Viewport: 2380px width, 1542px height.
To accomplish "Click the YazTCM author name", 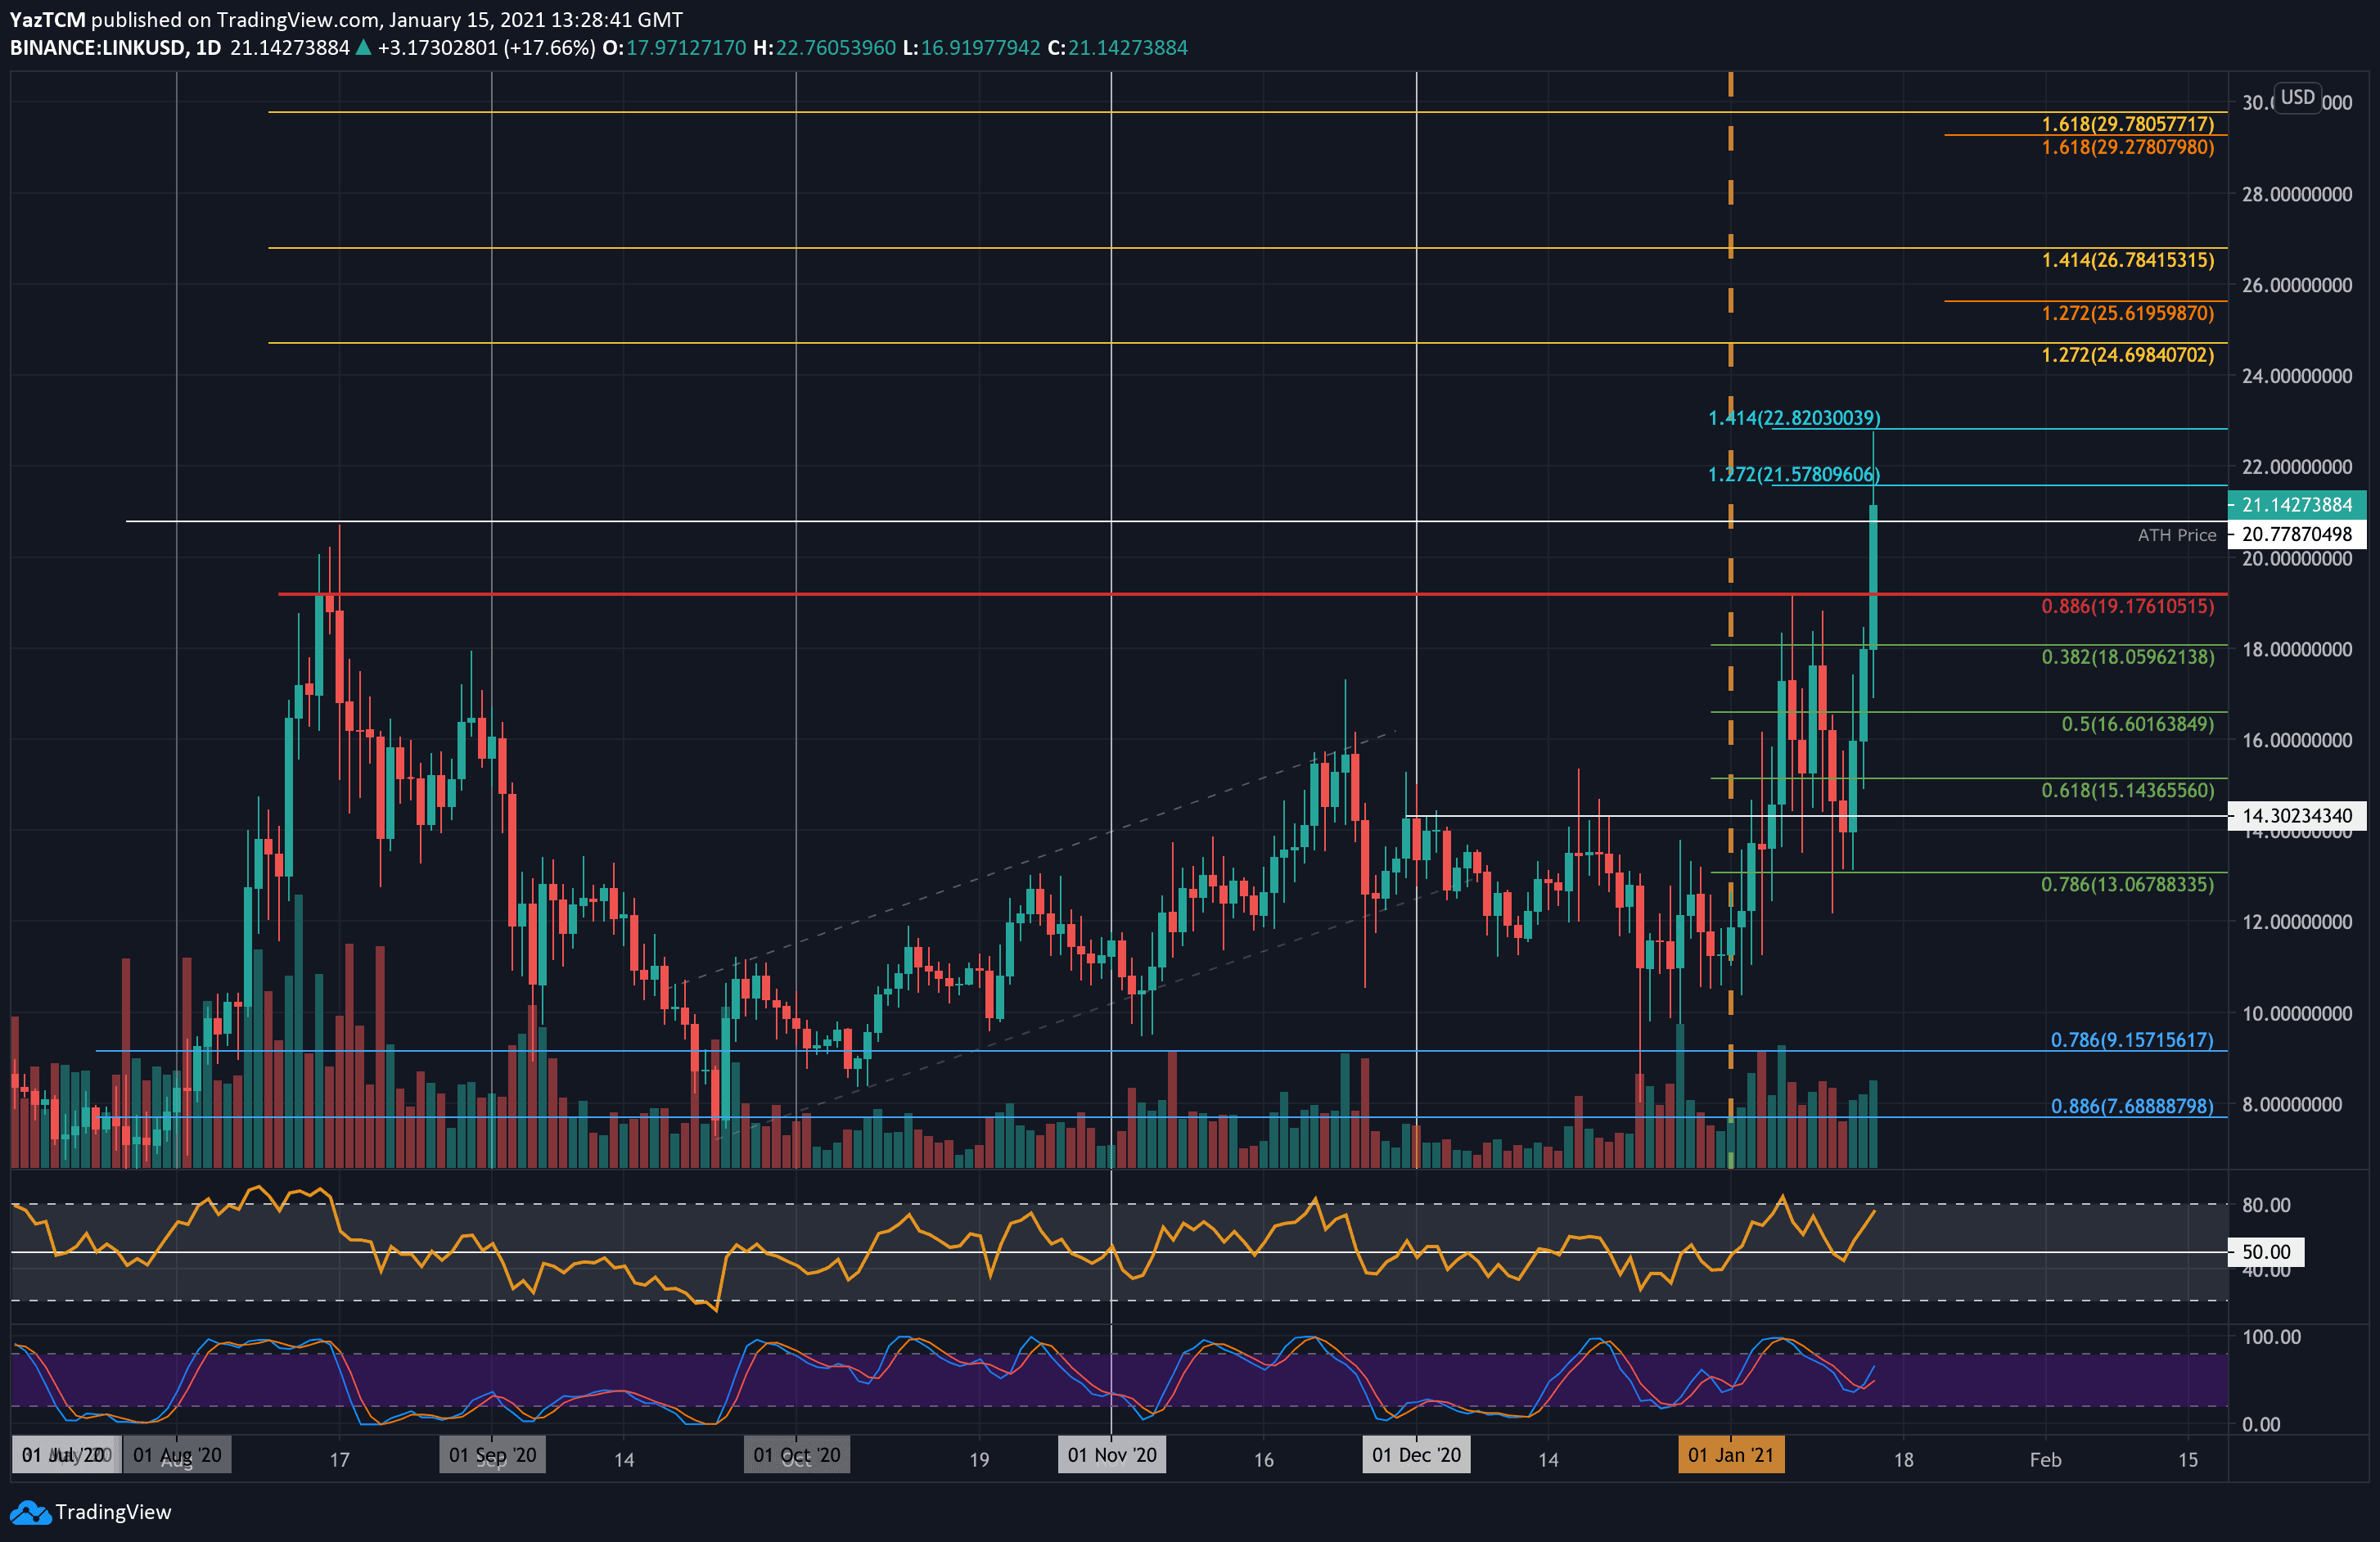I will click(48, 20).
